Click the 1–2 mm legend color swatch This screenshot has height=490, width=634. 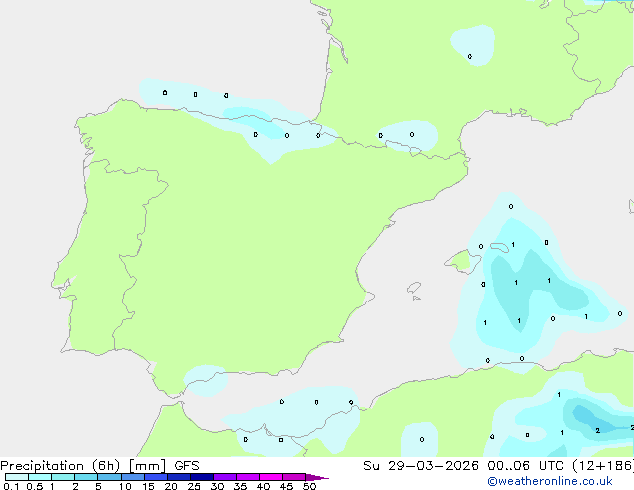click(x=63, y=477)
